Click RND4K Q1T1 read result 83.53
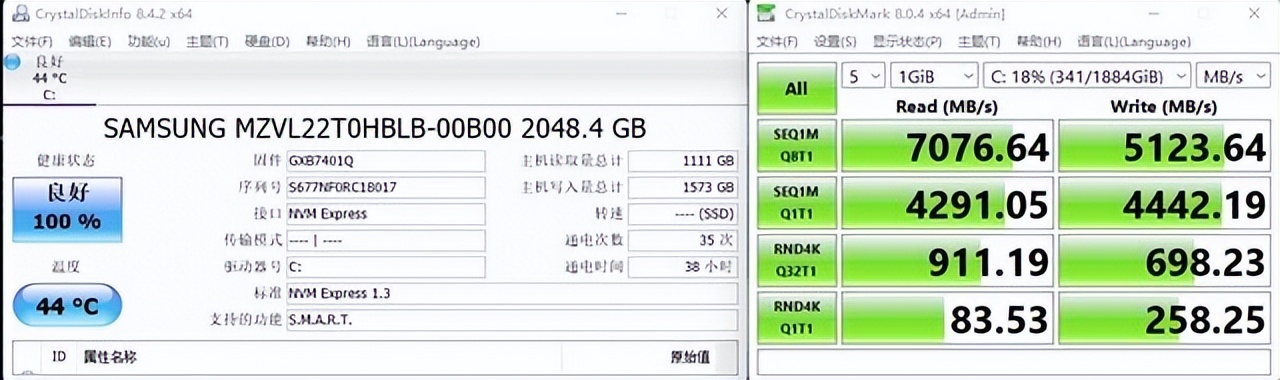 tap(948, 318)
